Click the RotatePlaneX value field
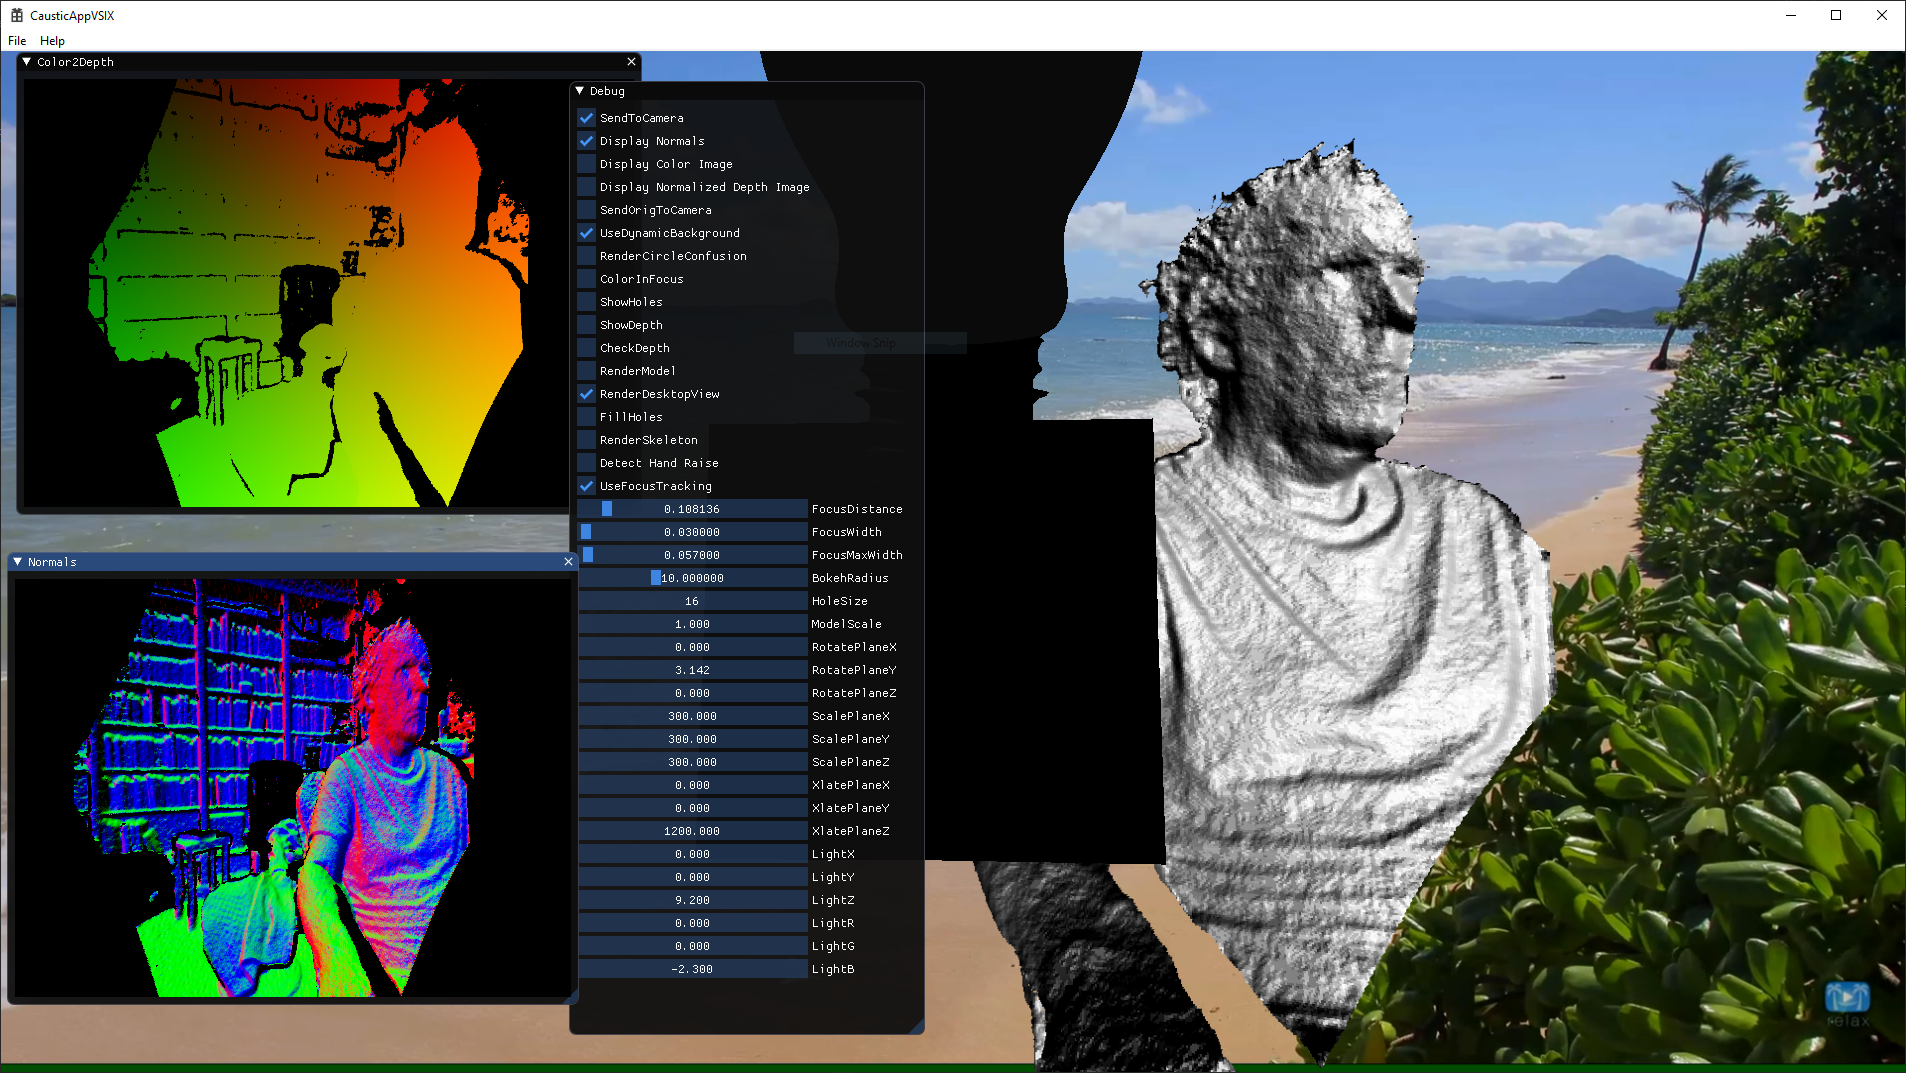This screenshot has width=1906, height=1073. (692, 647)
